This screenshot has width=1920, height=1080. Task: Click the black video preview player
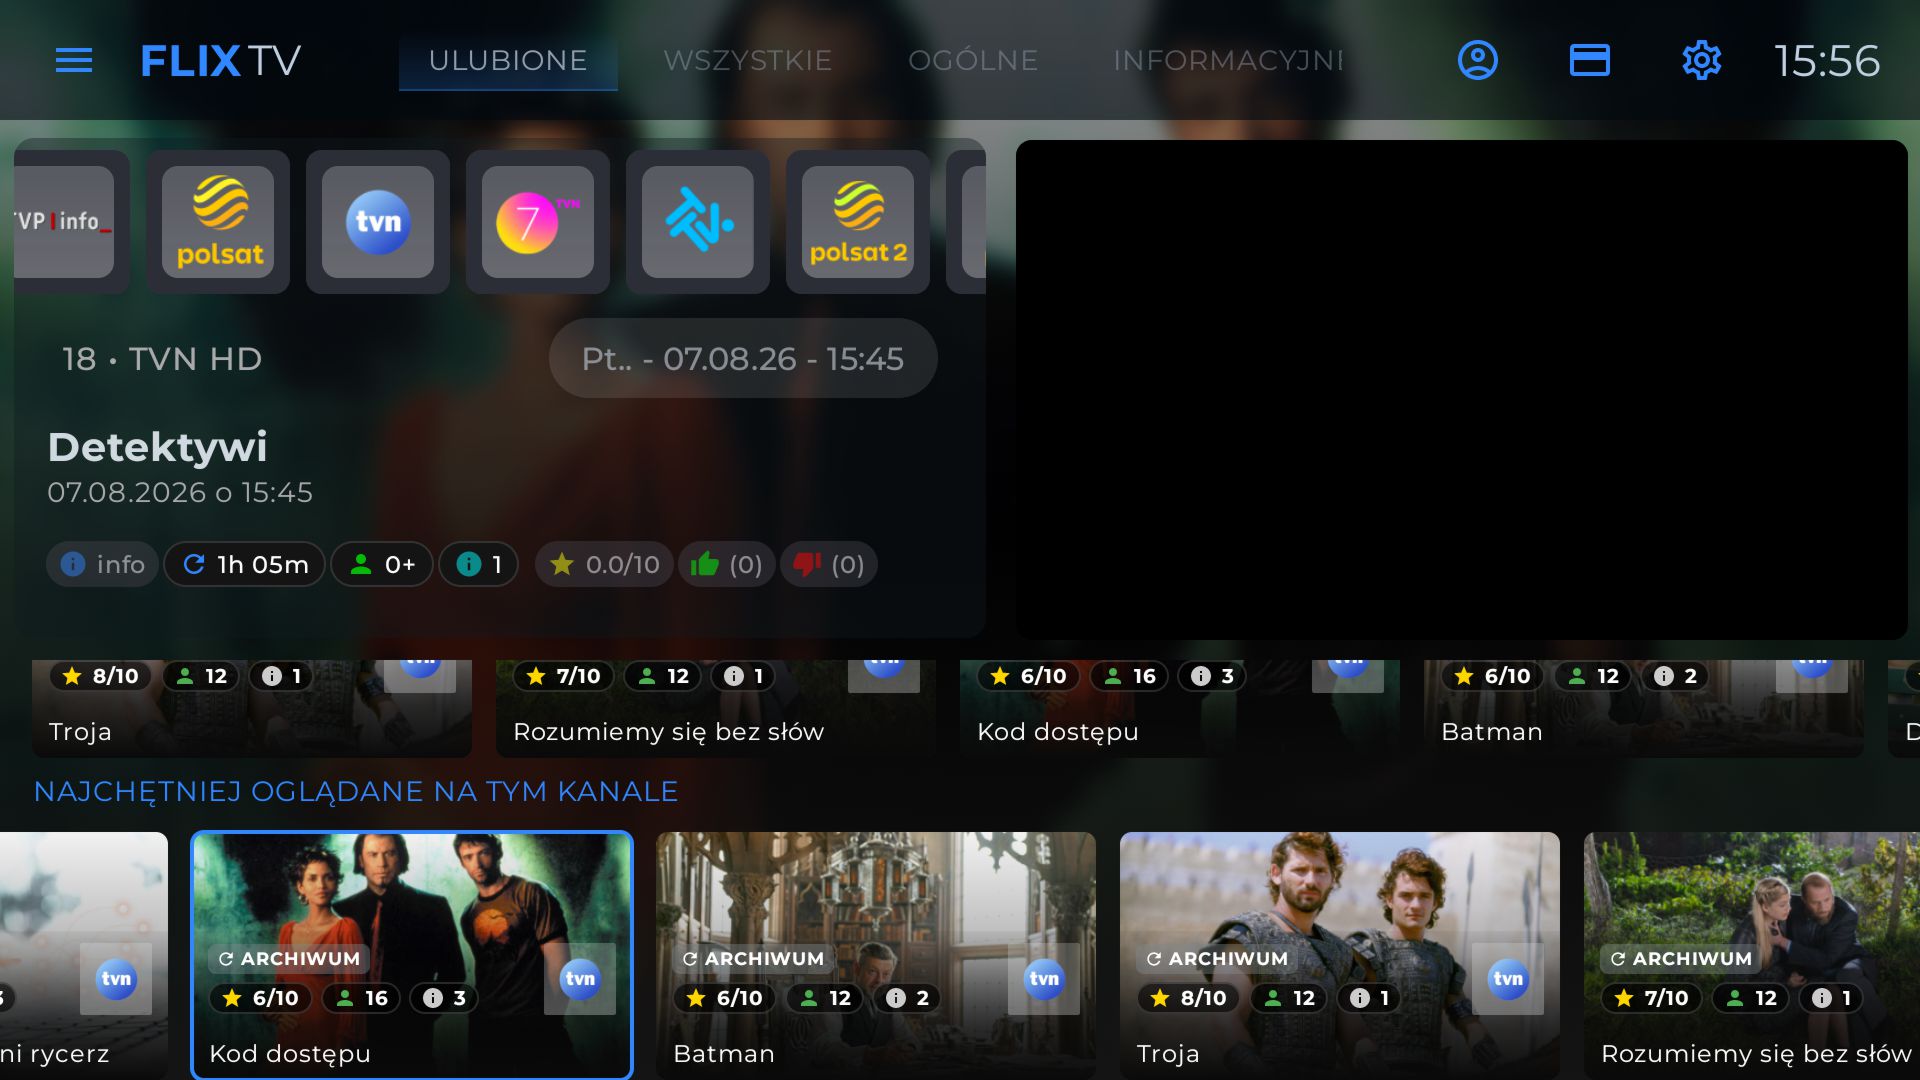point(1462,389)
